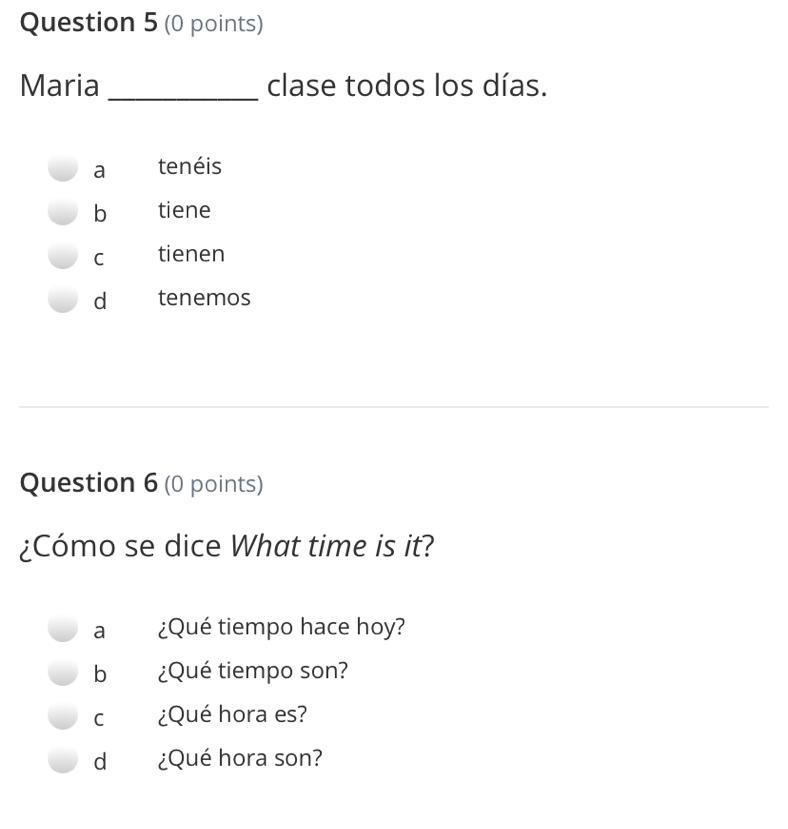Select radio button for "¿Qué tiempo hace hoy?"
Image resolution: width=788 pixels, height=829 pixels.
(63, 628)
